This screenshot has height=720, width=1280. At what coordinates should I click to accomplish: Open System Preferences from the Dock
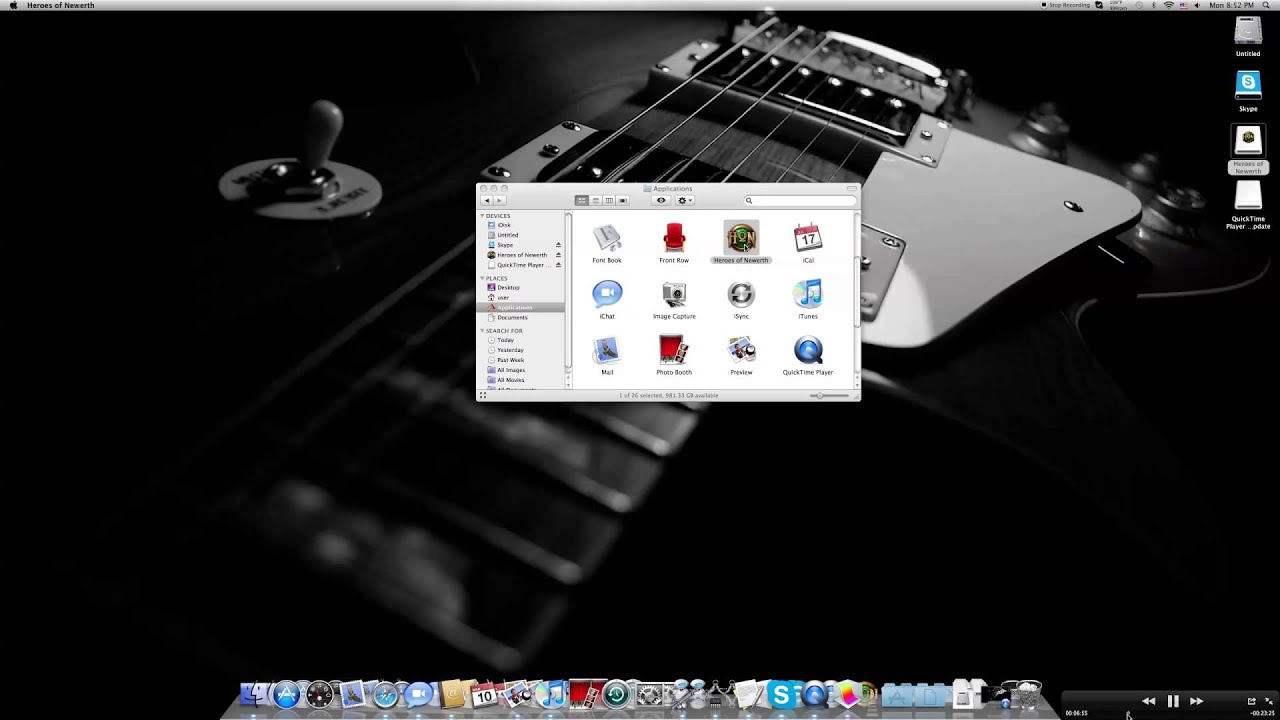(x=650, y=694)
